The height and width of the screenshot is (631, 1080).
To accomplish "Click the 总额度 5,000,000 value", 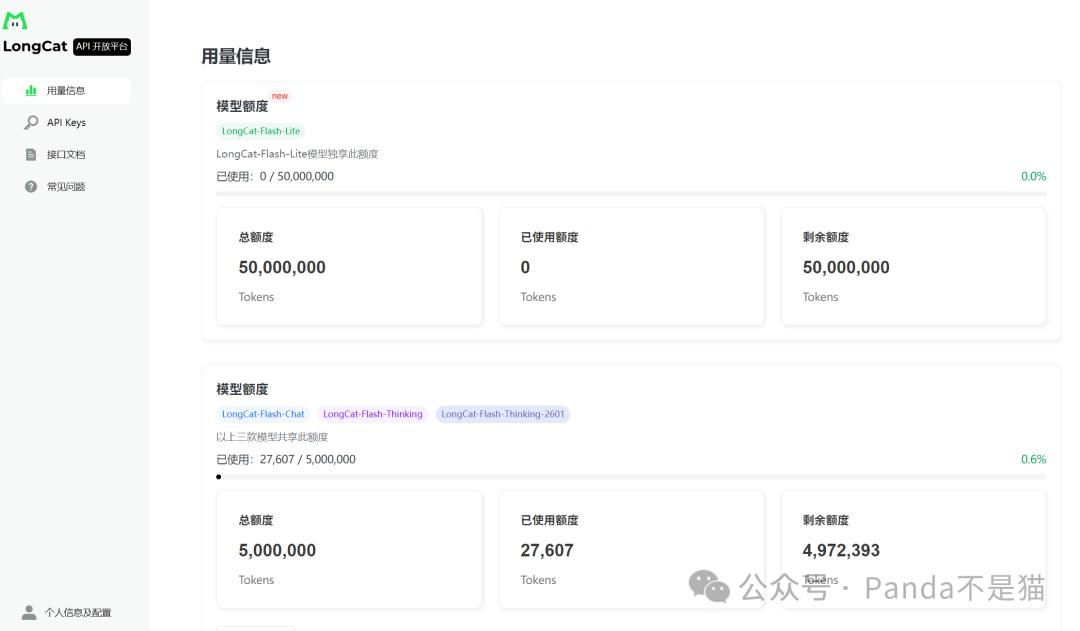I will click(278, 550).
